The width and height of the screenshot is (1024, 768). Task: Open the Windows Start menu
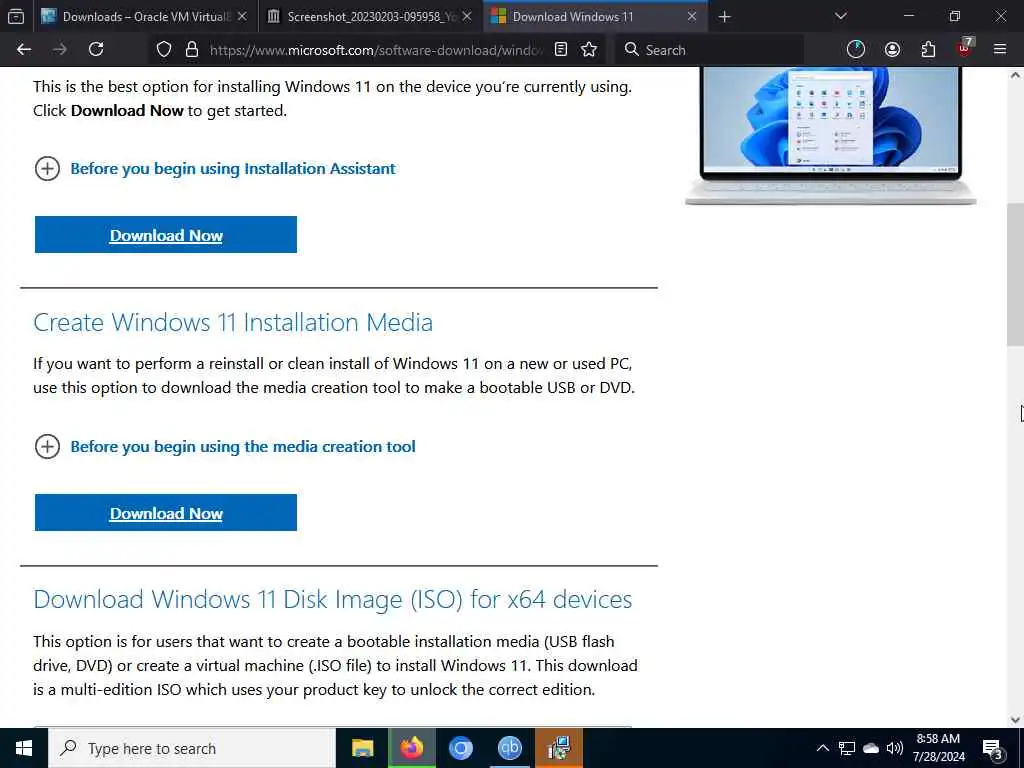coord(24,748)
